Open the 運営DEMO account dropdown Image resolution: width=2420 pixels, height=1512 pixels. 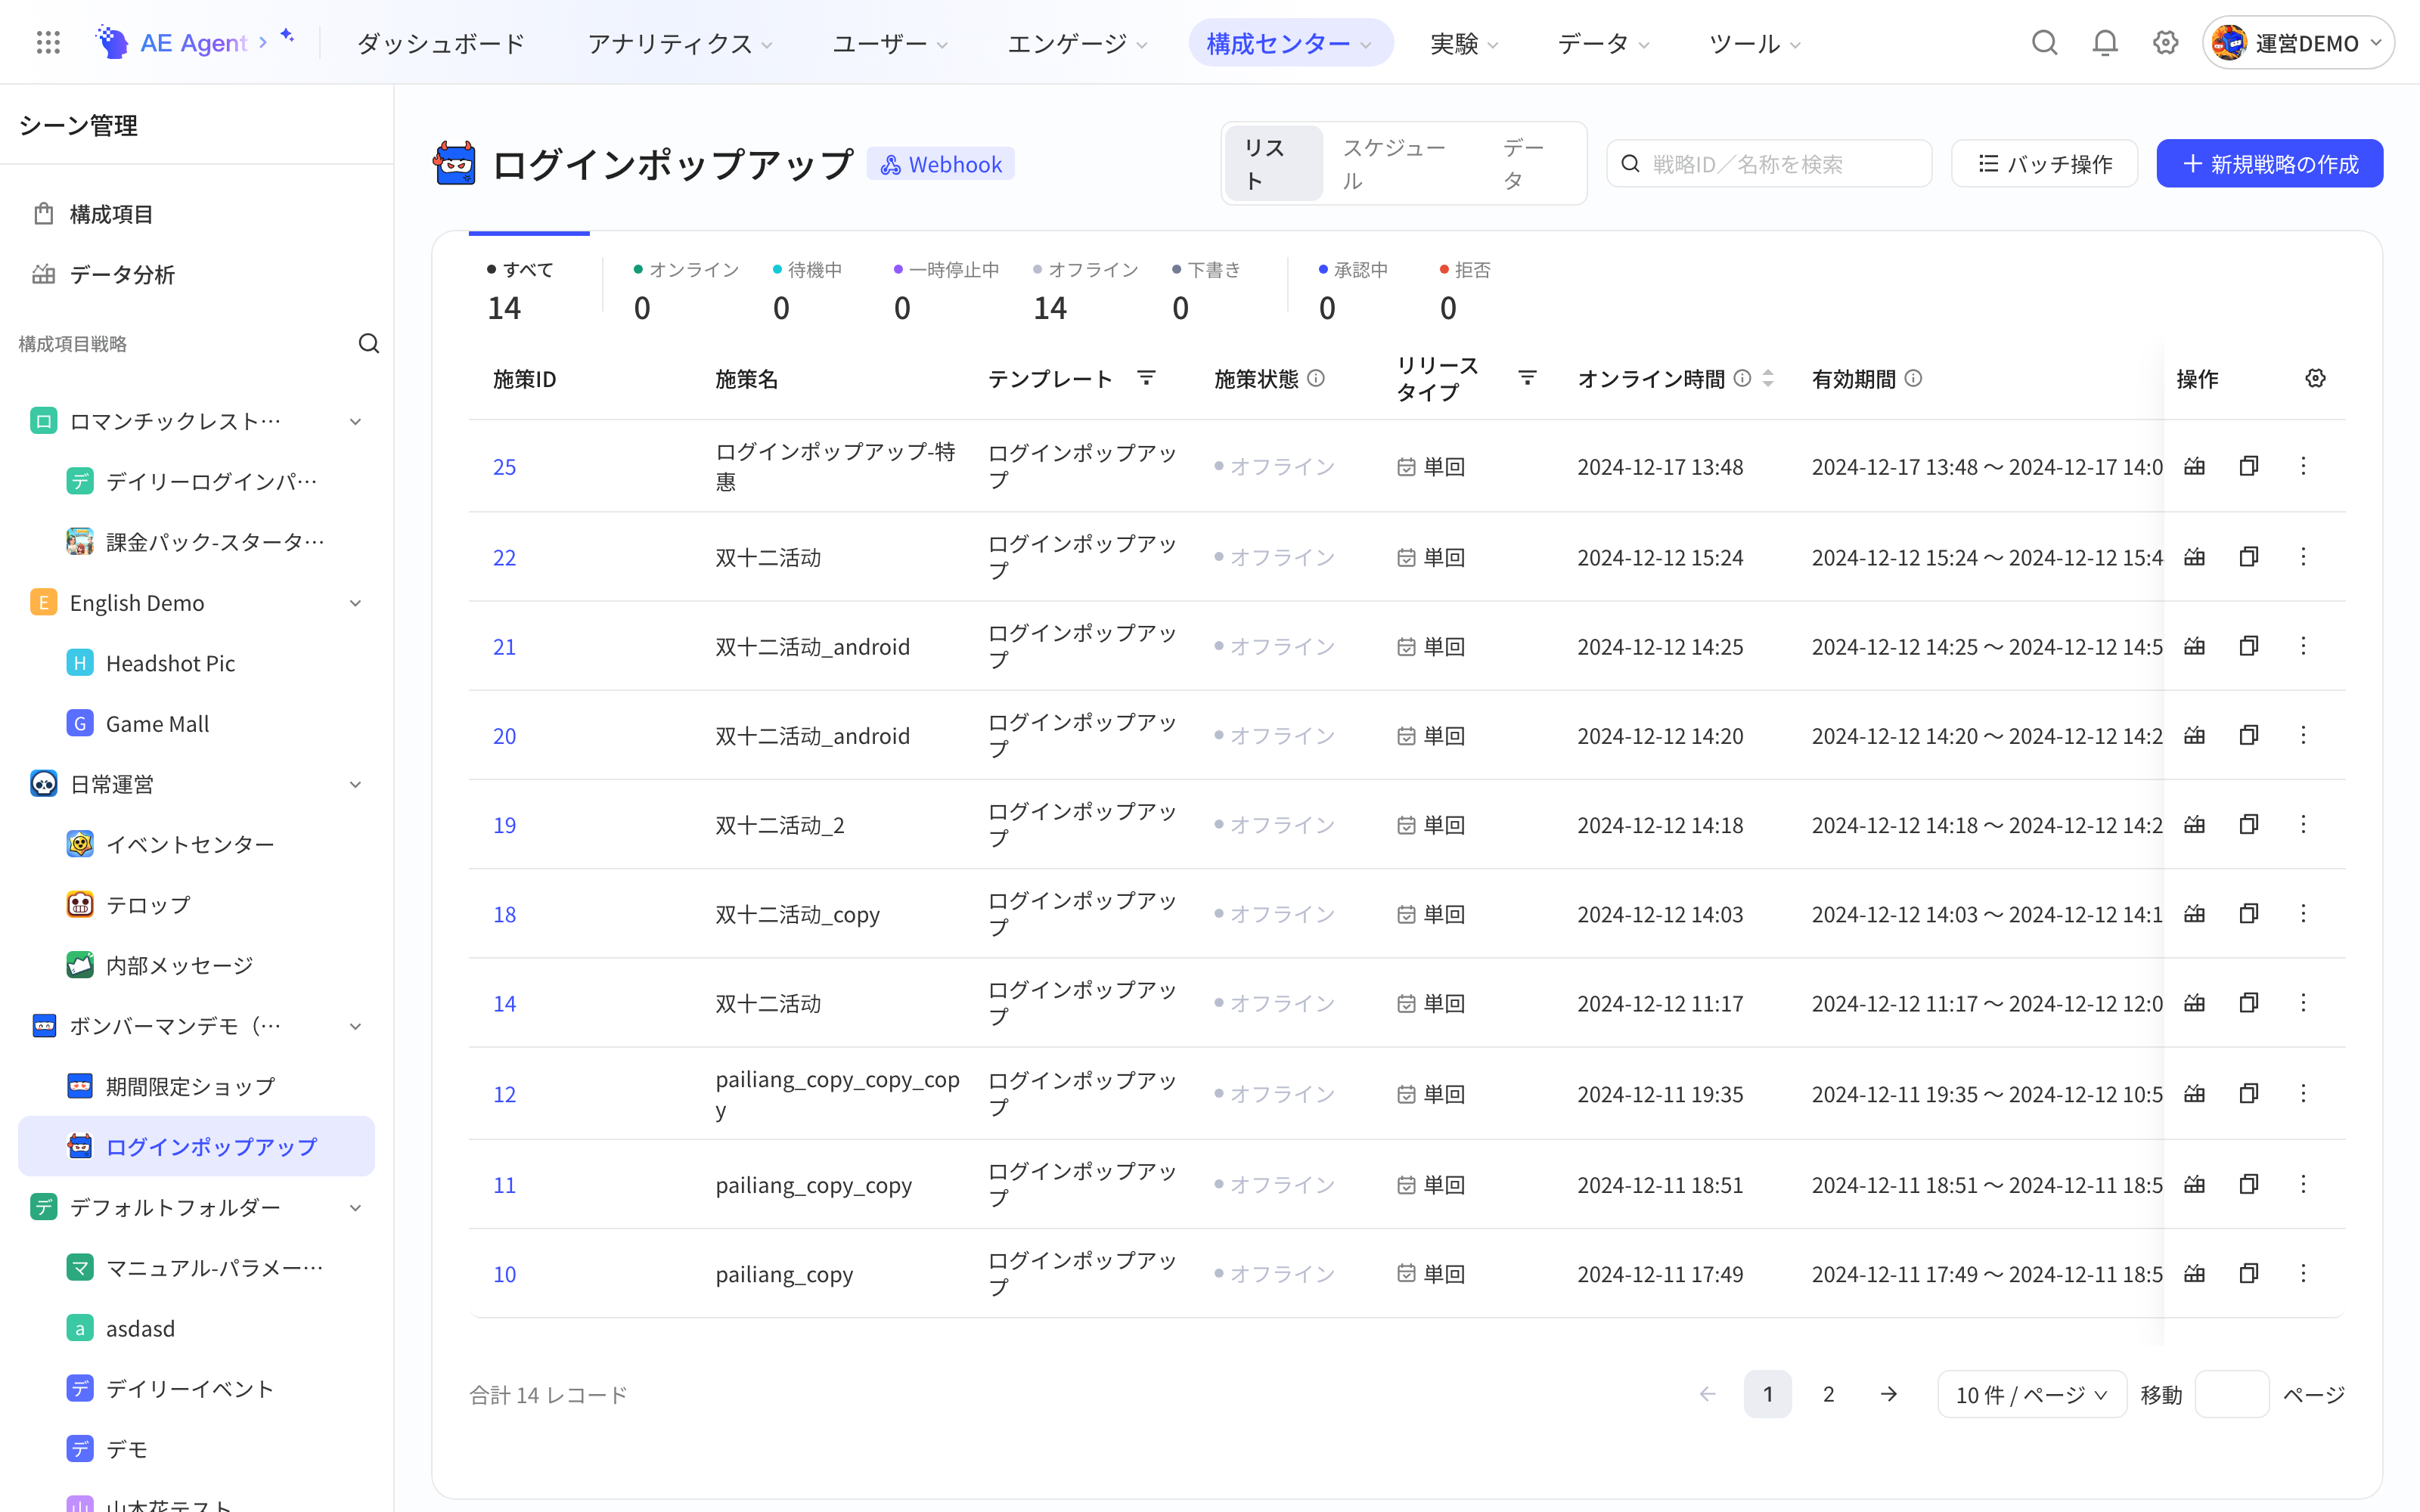coord(2298,43)
